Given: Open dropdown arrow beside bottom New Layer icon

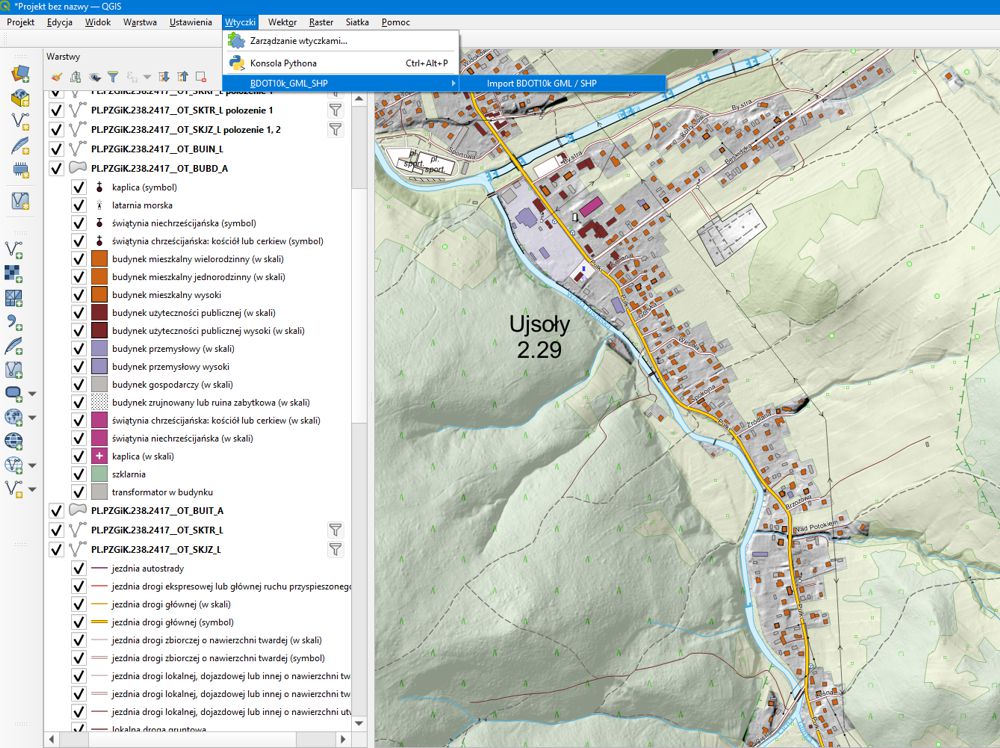Looking at the screenshot, I should click(32, 490).
